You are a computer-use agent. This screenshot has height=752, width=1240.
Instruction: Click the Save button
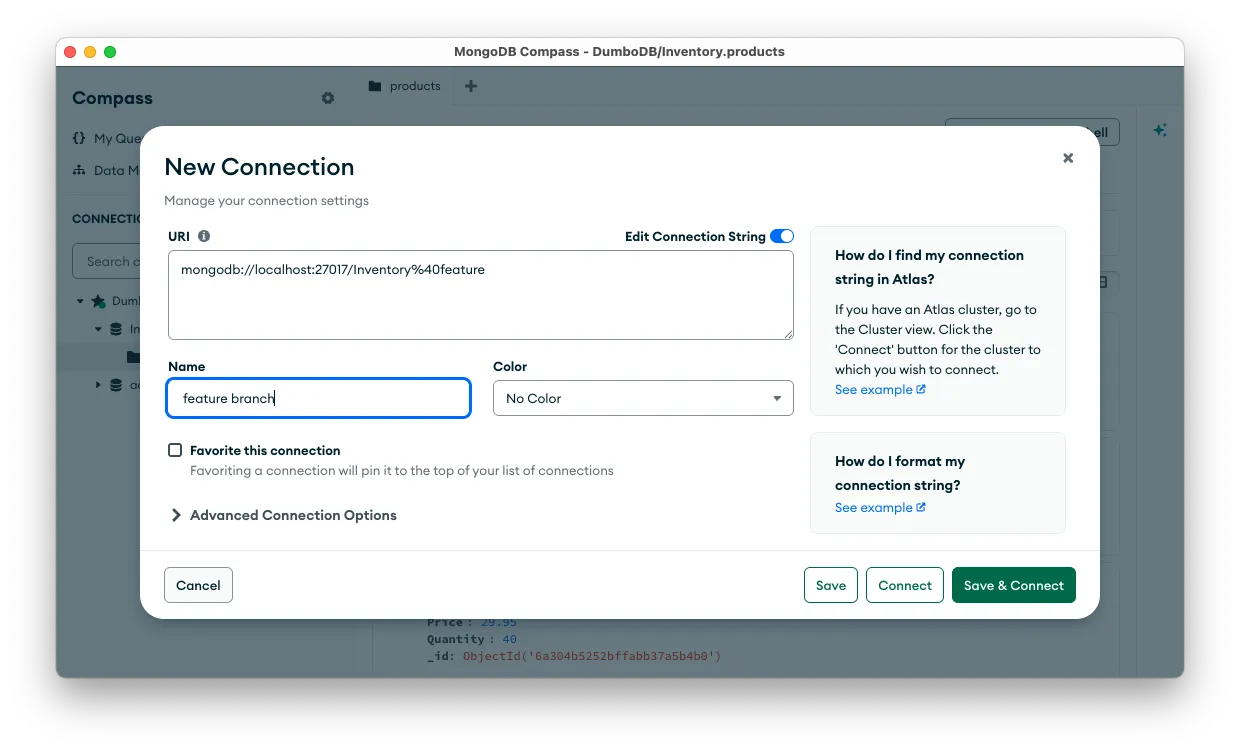pyautogui.click(x=831, y=586)
